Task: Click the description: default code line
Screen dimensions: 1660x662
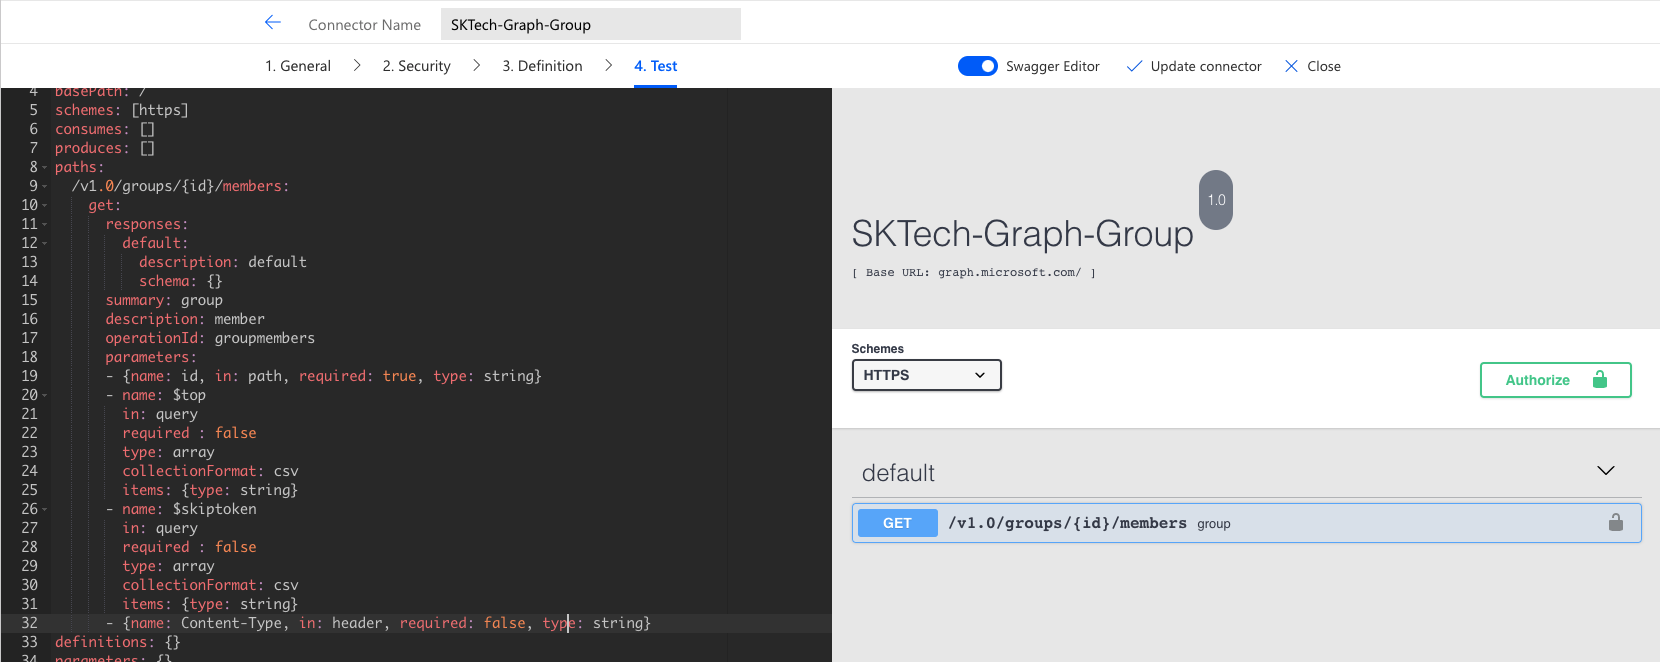Action: (223, 262)
